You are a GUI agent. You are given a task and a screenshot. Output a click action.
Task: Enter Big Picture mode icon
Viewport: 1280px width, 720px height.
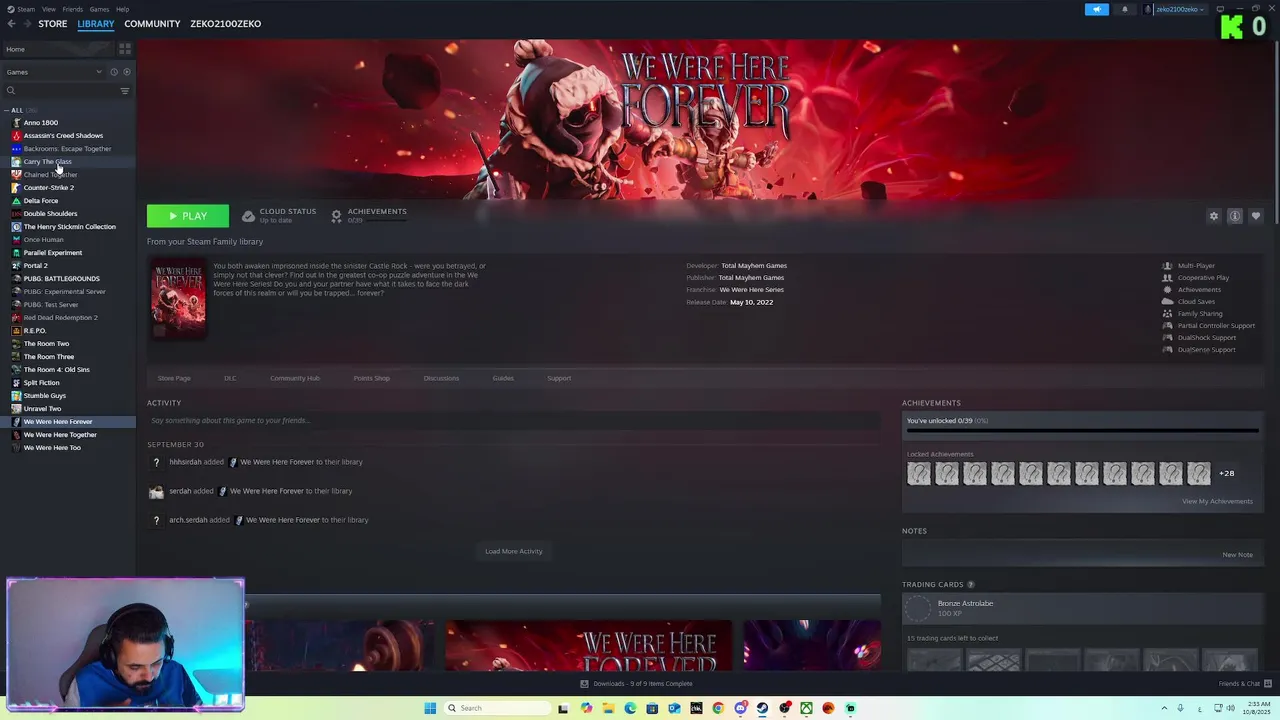pos(1220,9)
